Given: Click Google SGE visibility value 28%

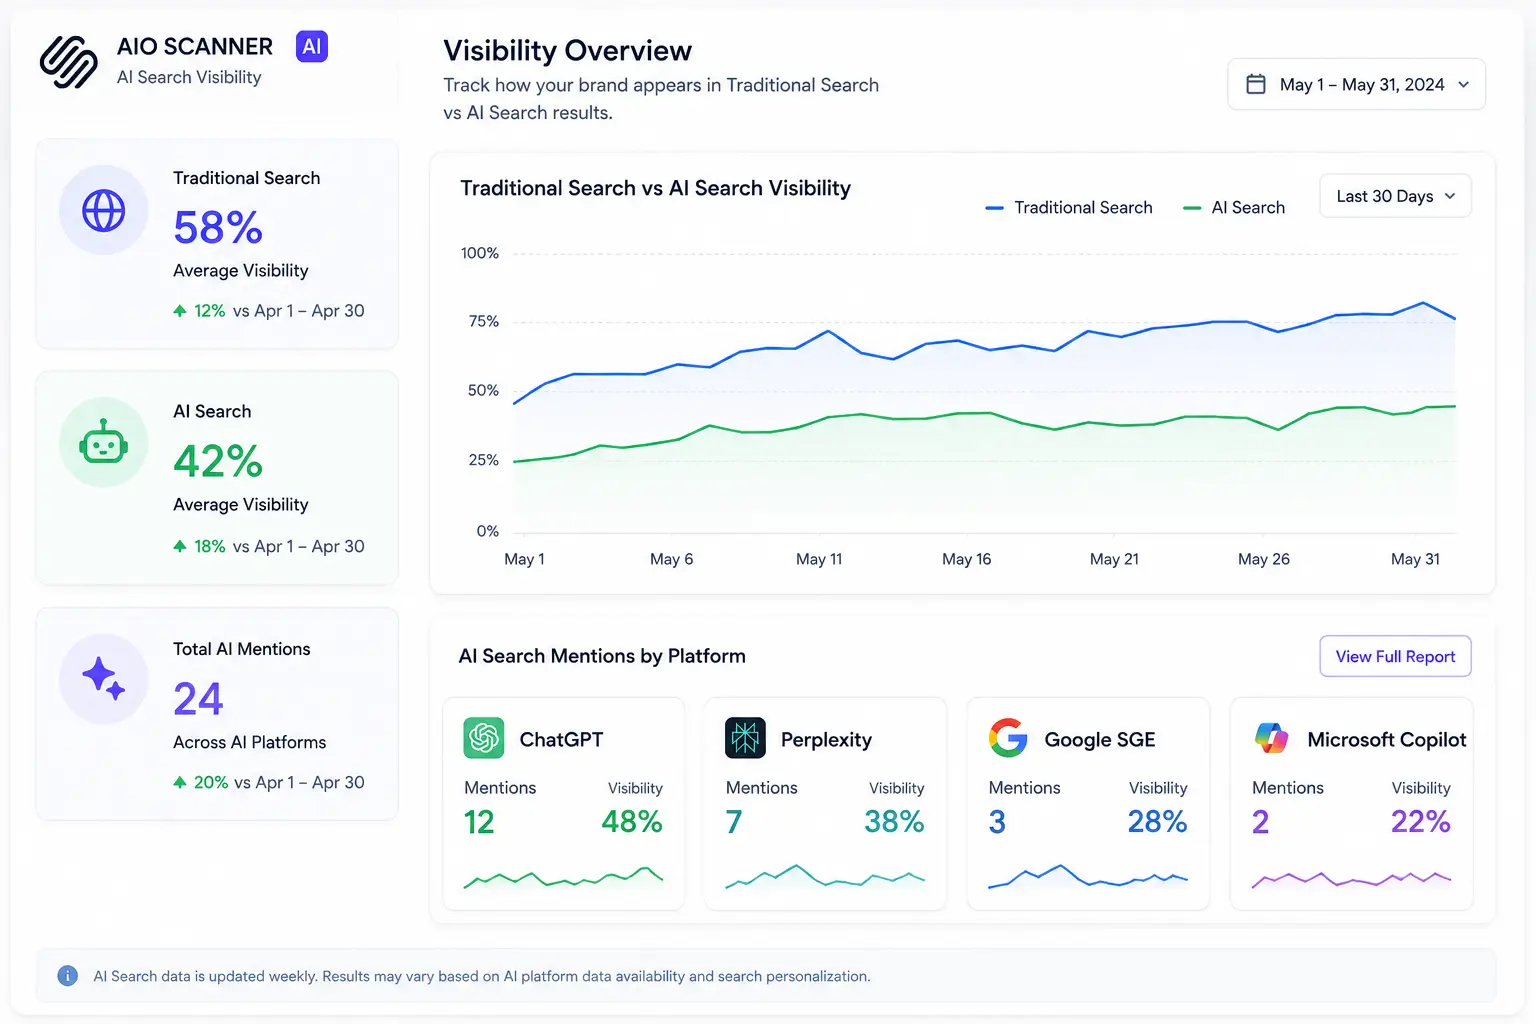Looking at the screenshot, I should tap(1157, 822).
